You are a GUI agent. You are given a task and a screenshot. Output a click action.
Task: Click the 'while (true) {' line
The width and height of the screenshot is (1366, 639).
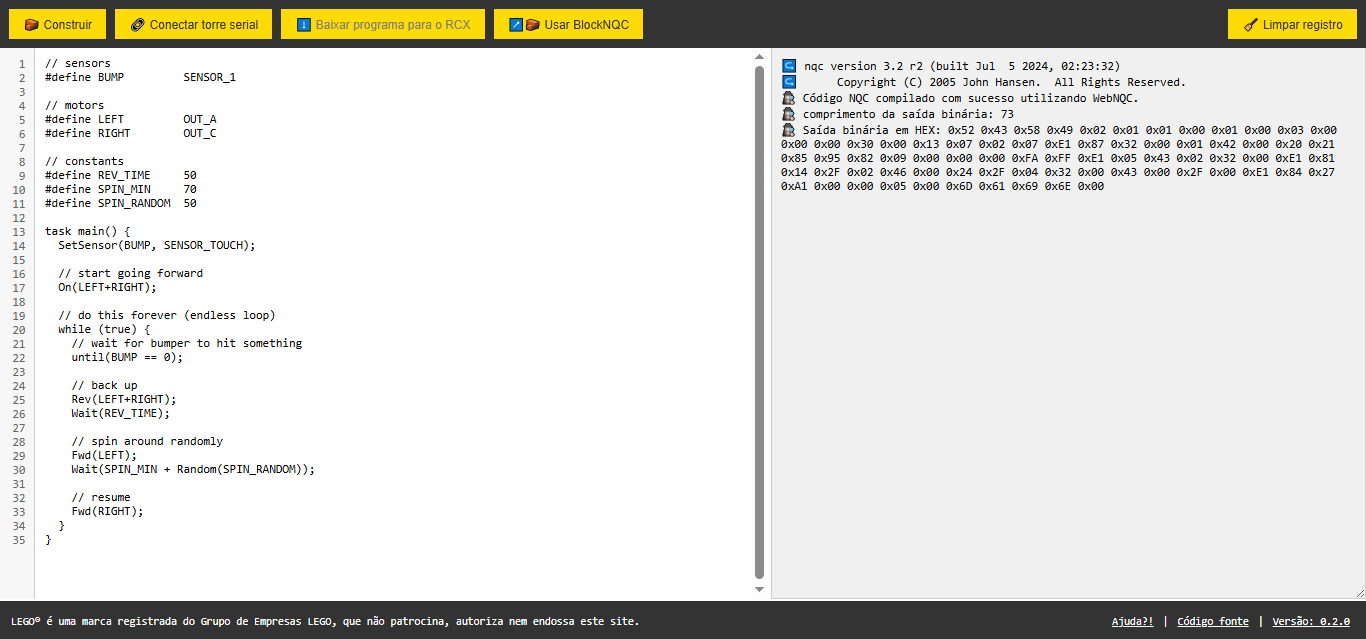(x=104, y=329)
